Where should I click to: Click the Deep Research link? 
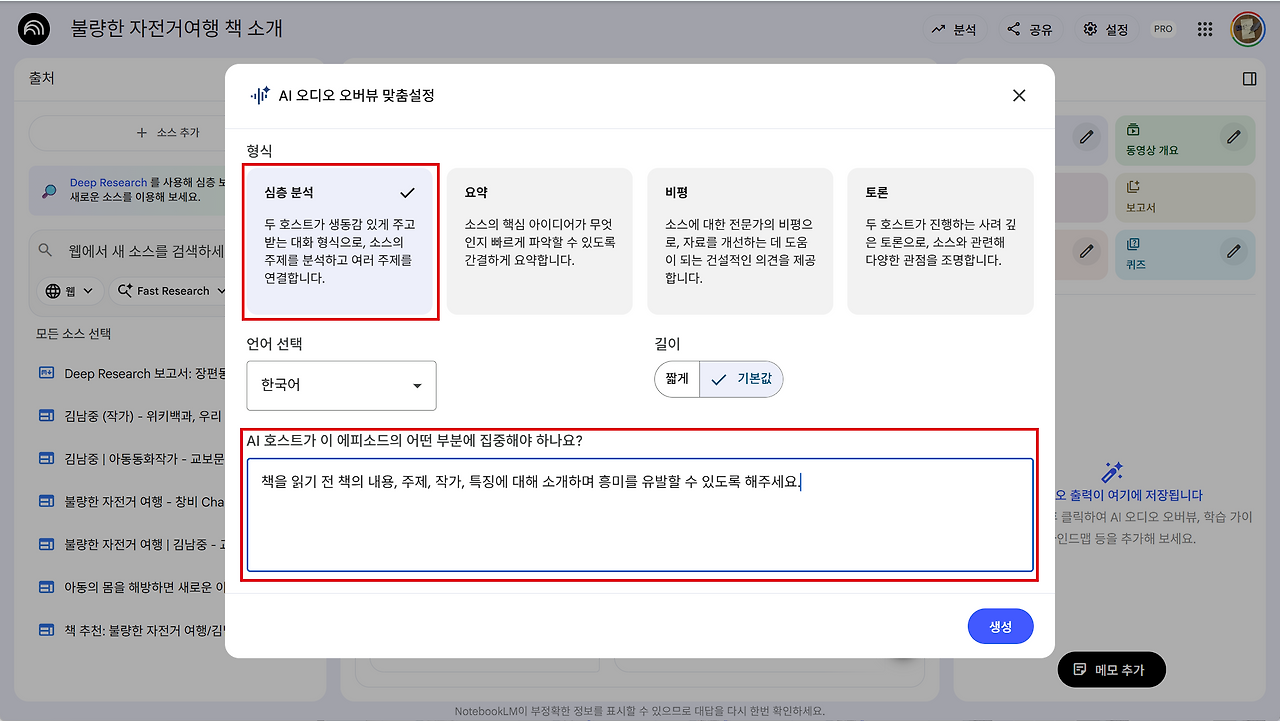(x=108, y=183)
